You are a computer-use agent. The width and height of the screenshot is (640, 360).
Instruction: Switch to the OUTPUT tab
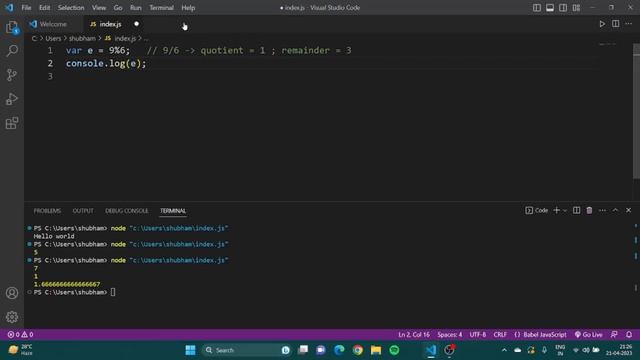(83, 211)
